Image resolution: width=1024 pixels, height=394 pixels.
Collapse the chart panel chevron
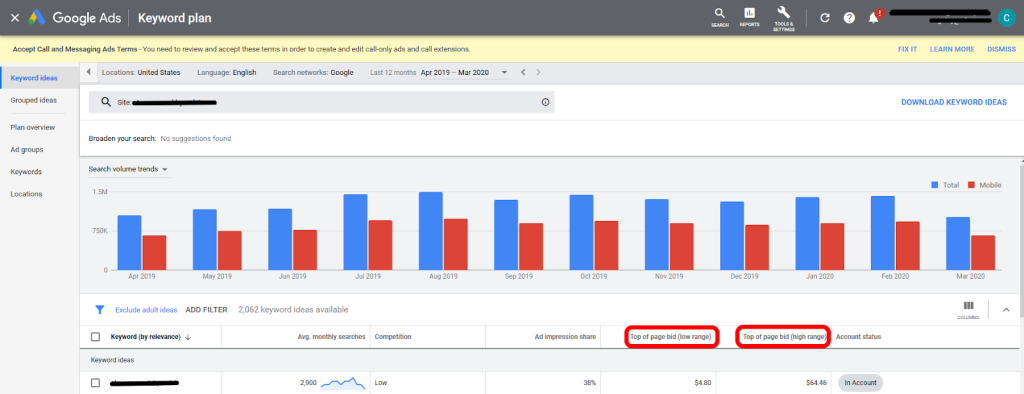click(x=1006, y=310)
